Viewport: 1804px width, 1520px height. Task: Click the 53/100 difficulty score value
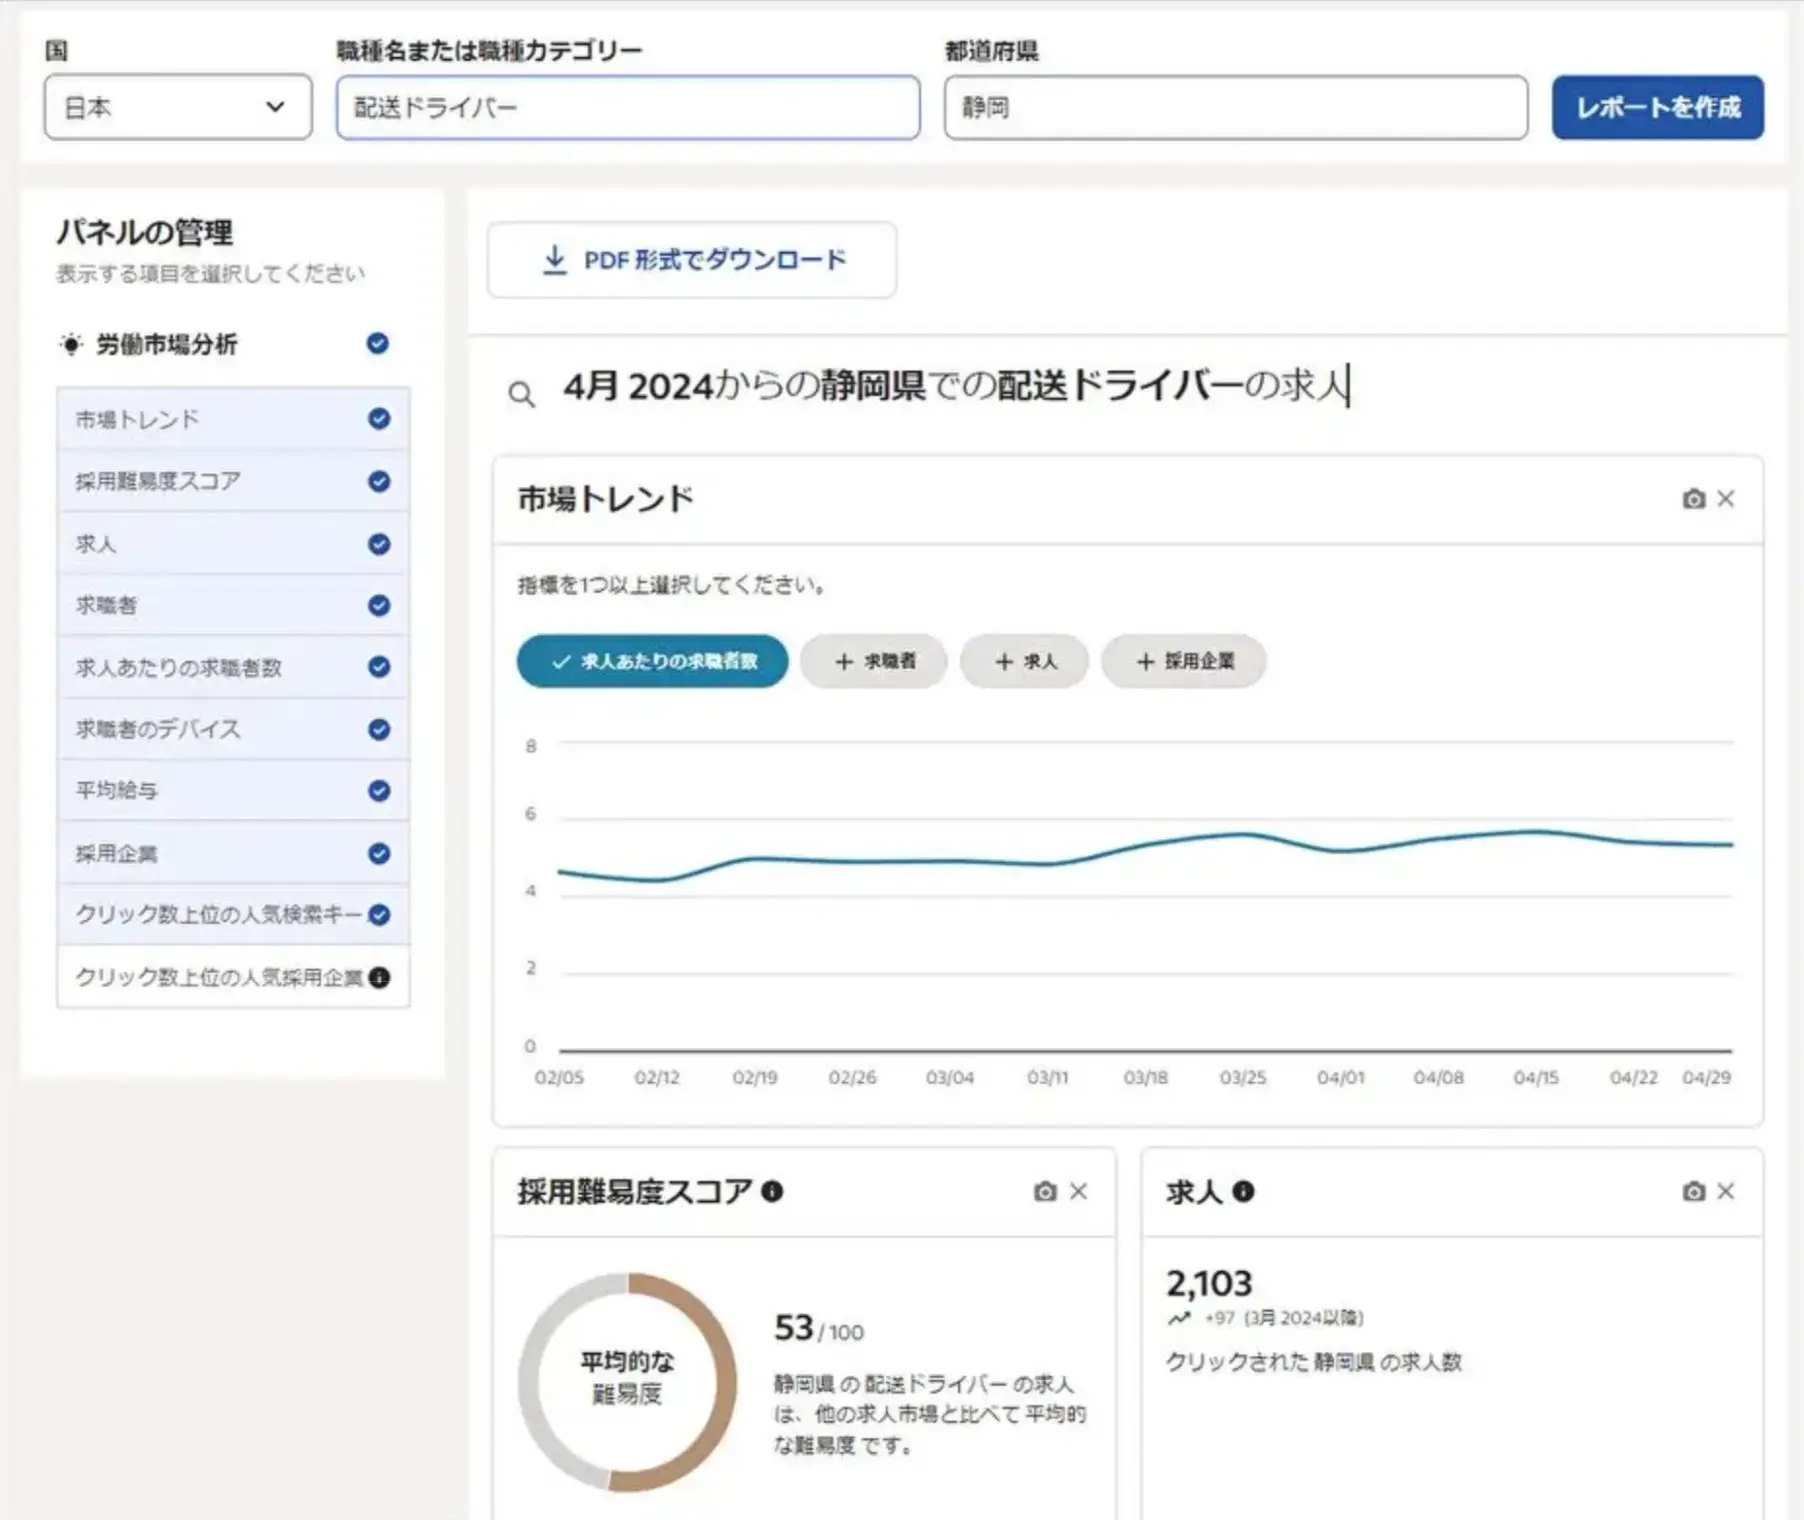818,1328
